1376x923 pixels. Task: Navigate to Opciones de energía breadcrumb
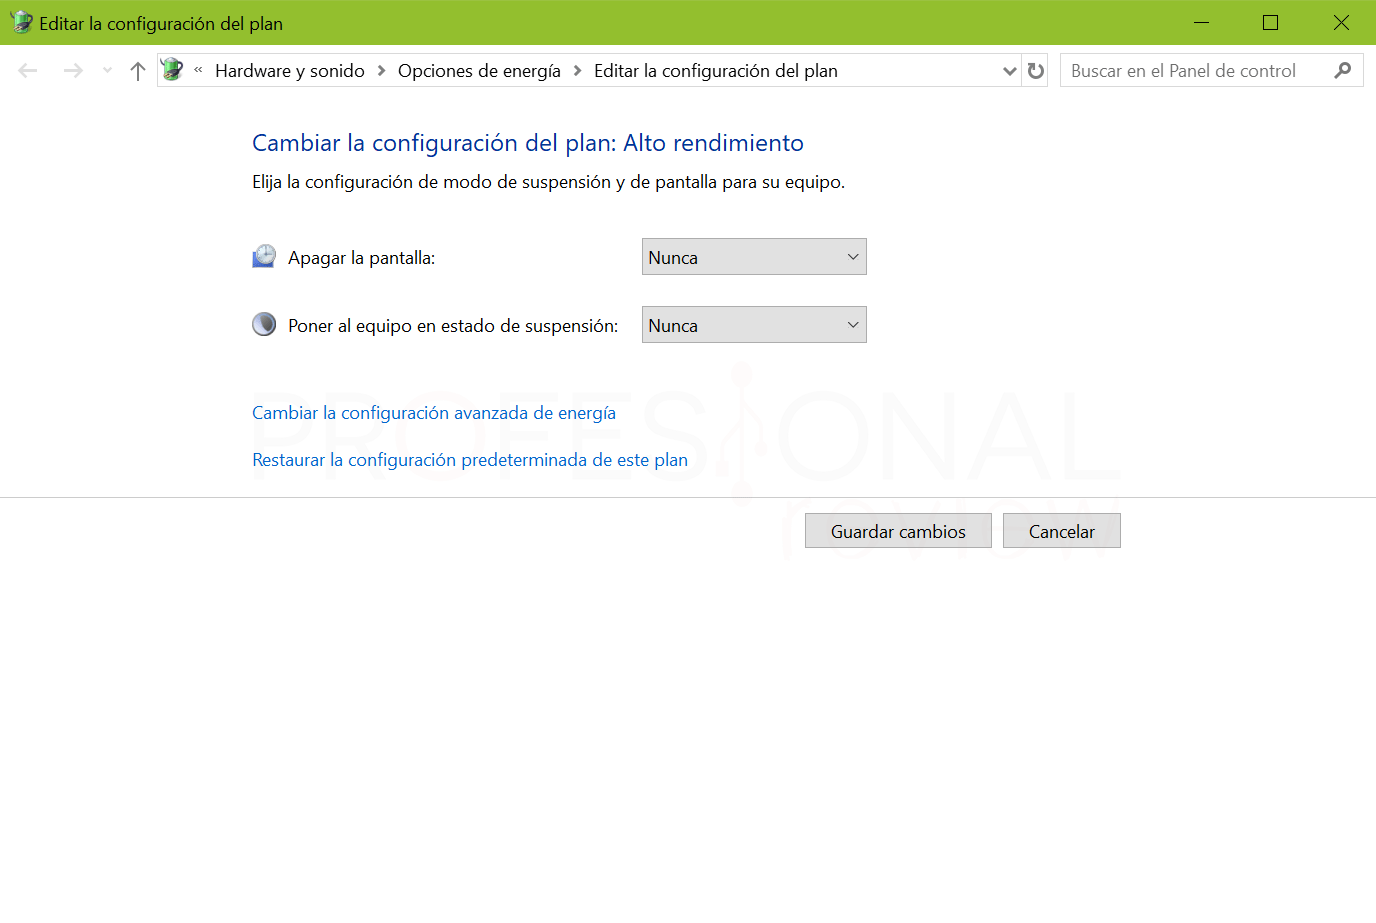click(x=479, y=71)
